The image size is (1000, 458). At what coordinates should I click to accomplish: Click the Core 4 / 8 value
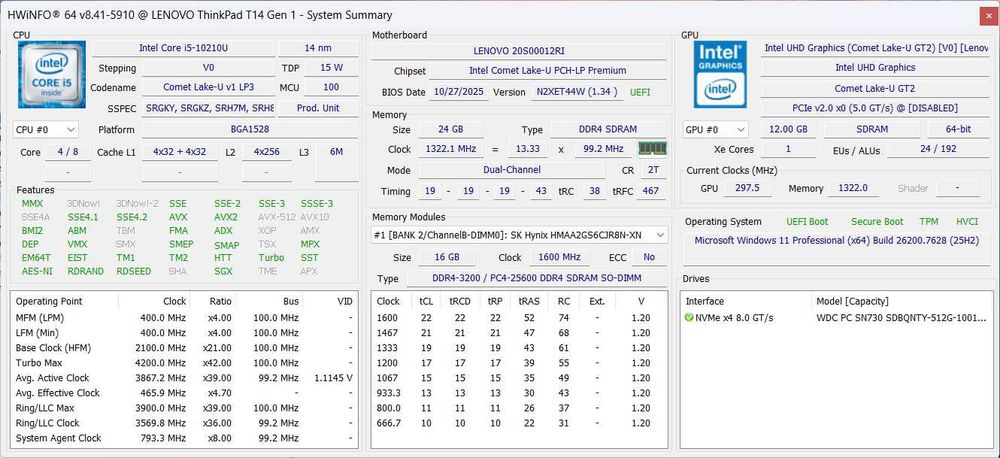point(68,152)
